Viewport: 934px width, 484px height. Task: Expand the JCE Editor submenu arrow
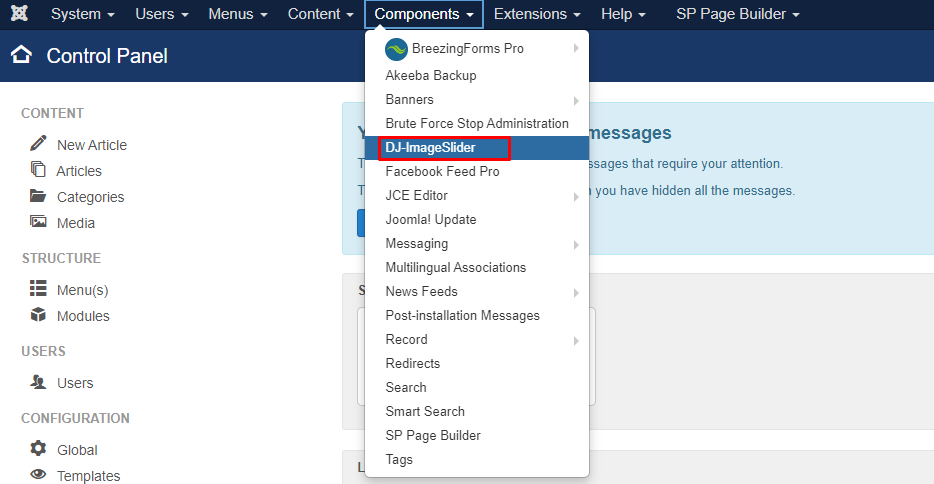(576, 196)
